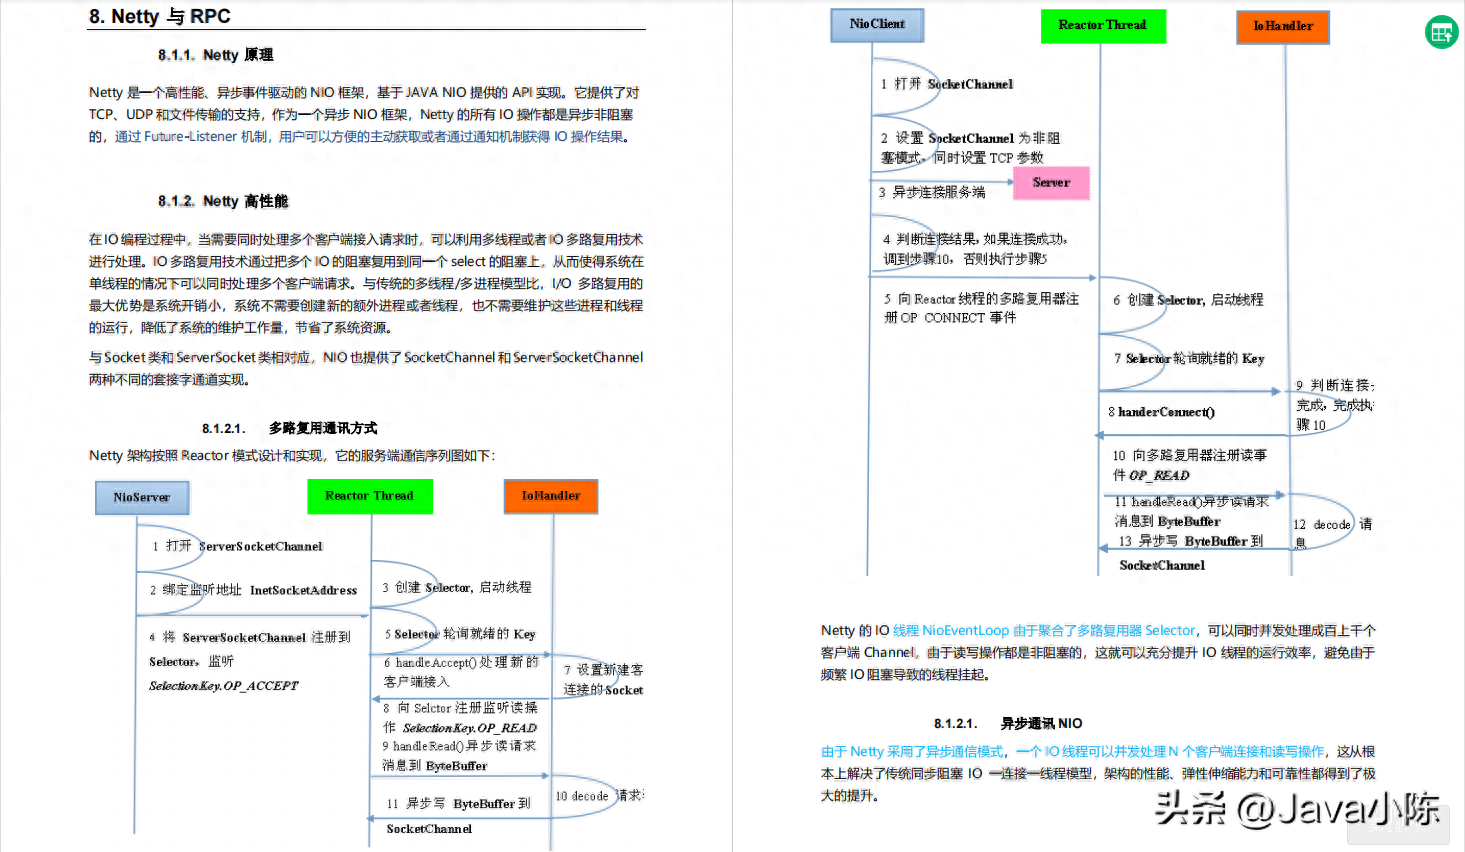Click the orange IoHandler header in left diagram
The width and height of the screenshot is (1465, 852).
[550, 496]
